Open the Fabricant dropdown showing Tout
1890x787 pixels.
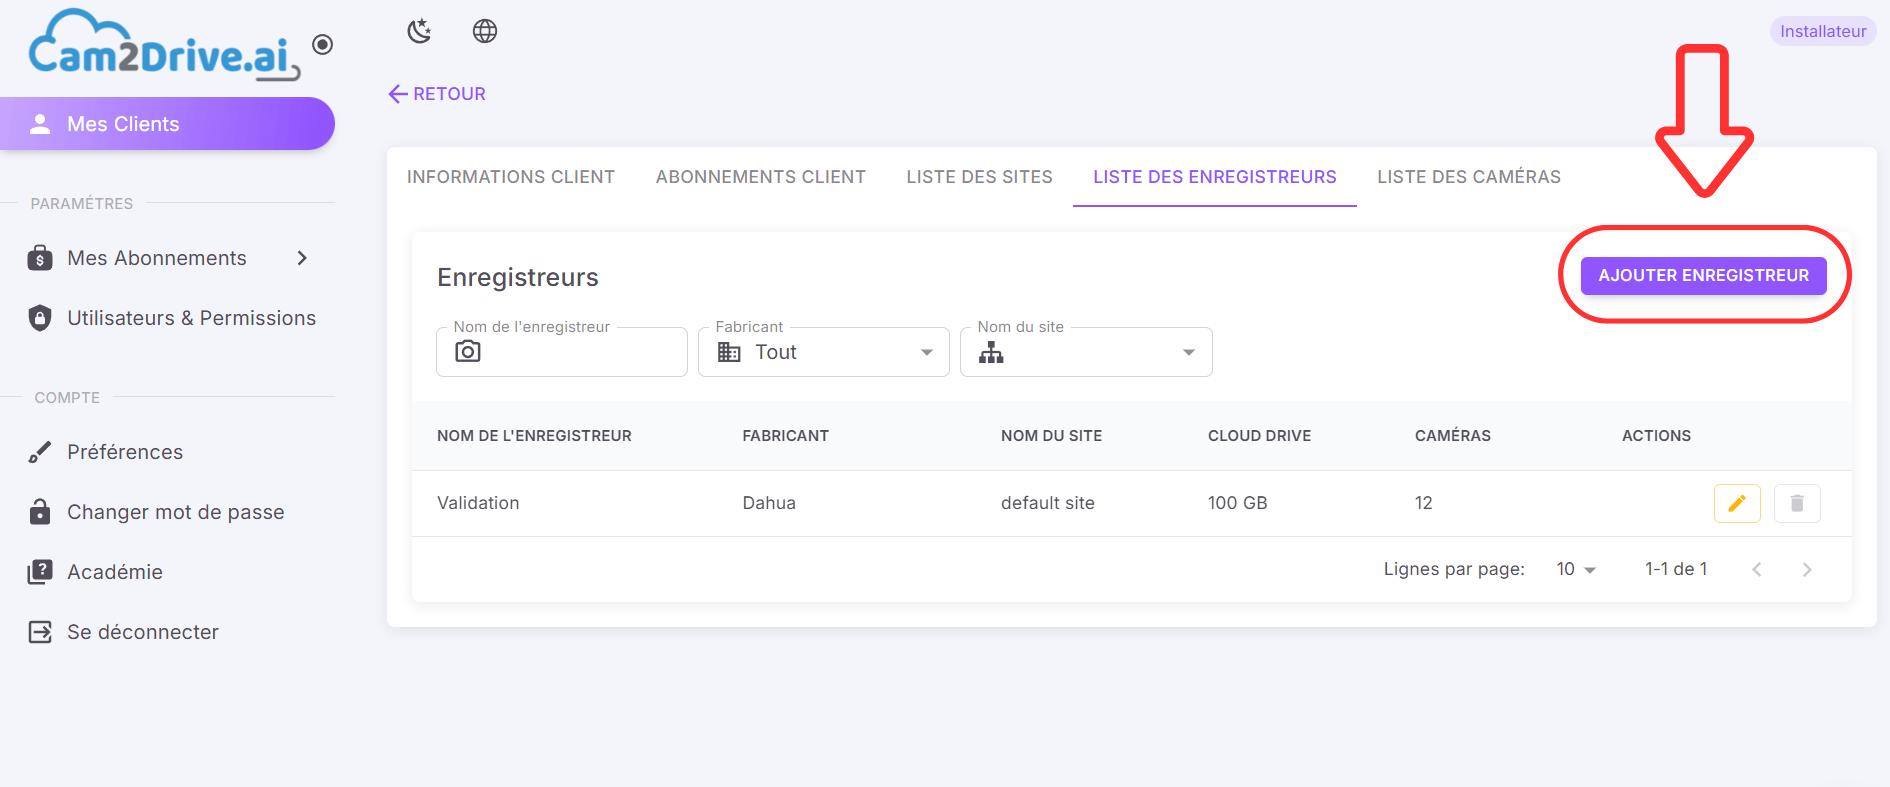(824, 352)
